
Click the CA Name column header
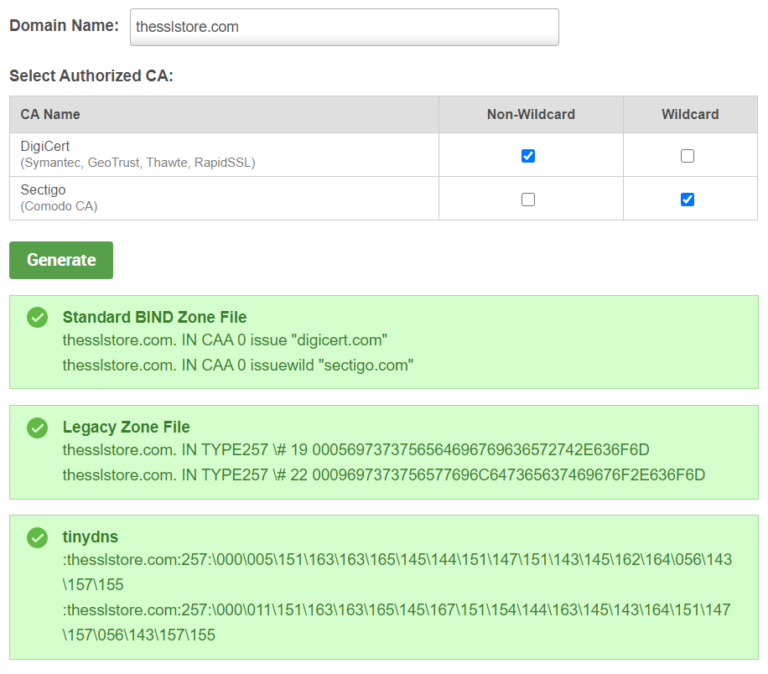point(50,114)
